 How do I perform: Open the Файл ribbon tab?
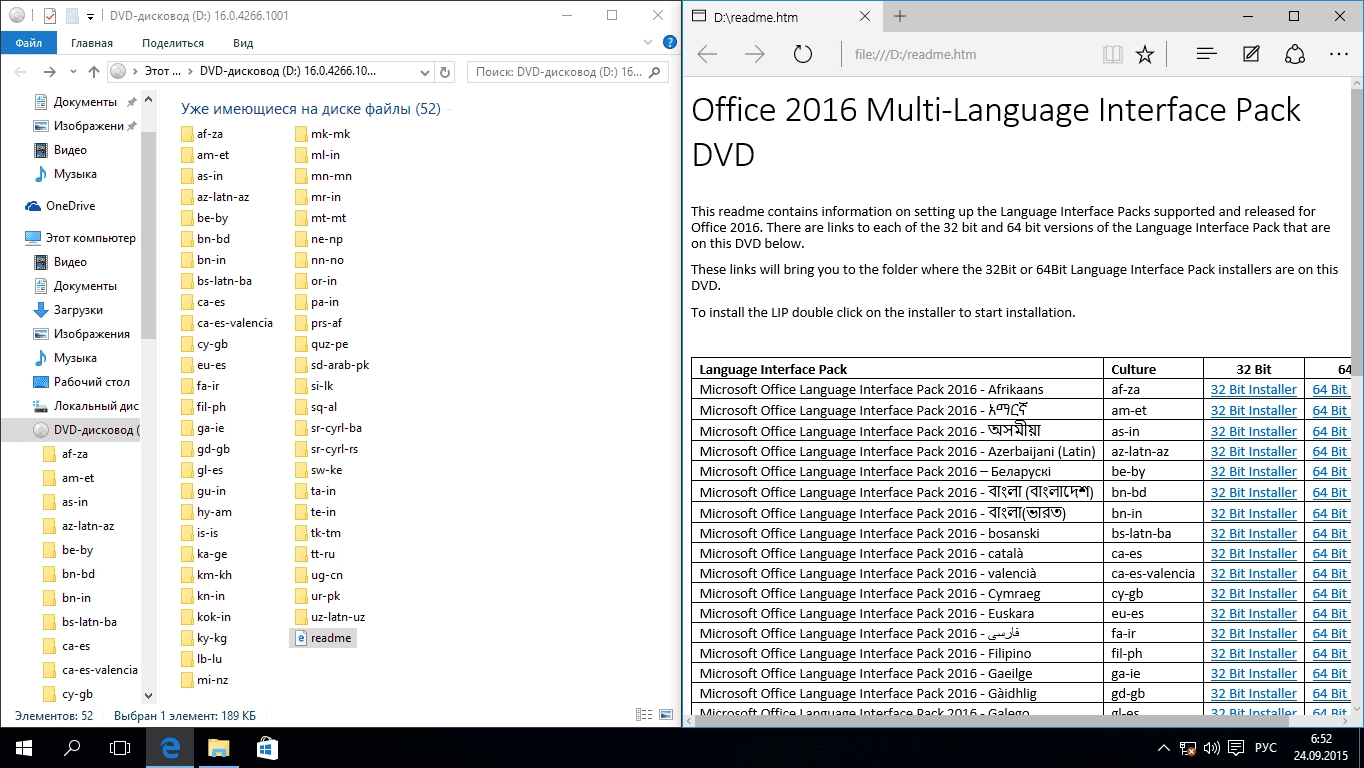28,43
